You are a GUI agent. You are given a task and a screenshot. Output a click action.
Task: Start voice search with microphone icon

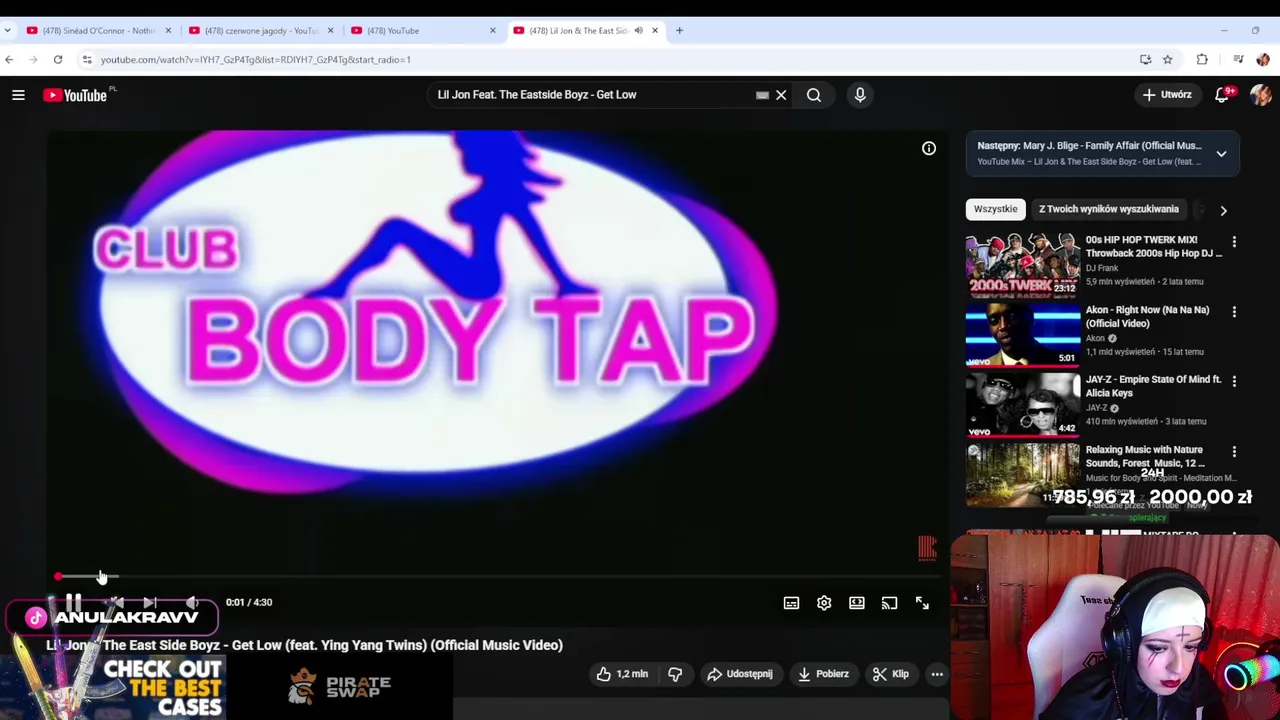click(860, 95)
